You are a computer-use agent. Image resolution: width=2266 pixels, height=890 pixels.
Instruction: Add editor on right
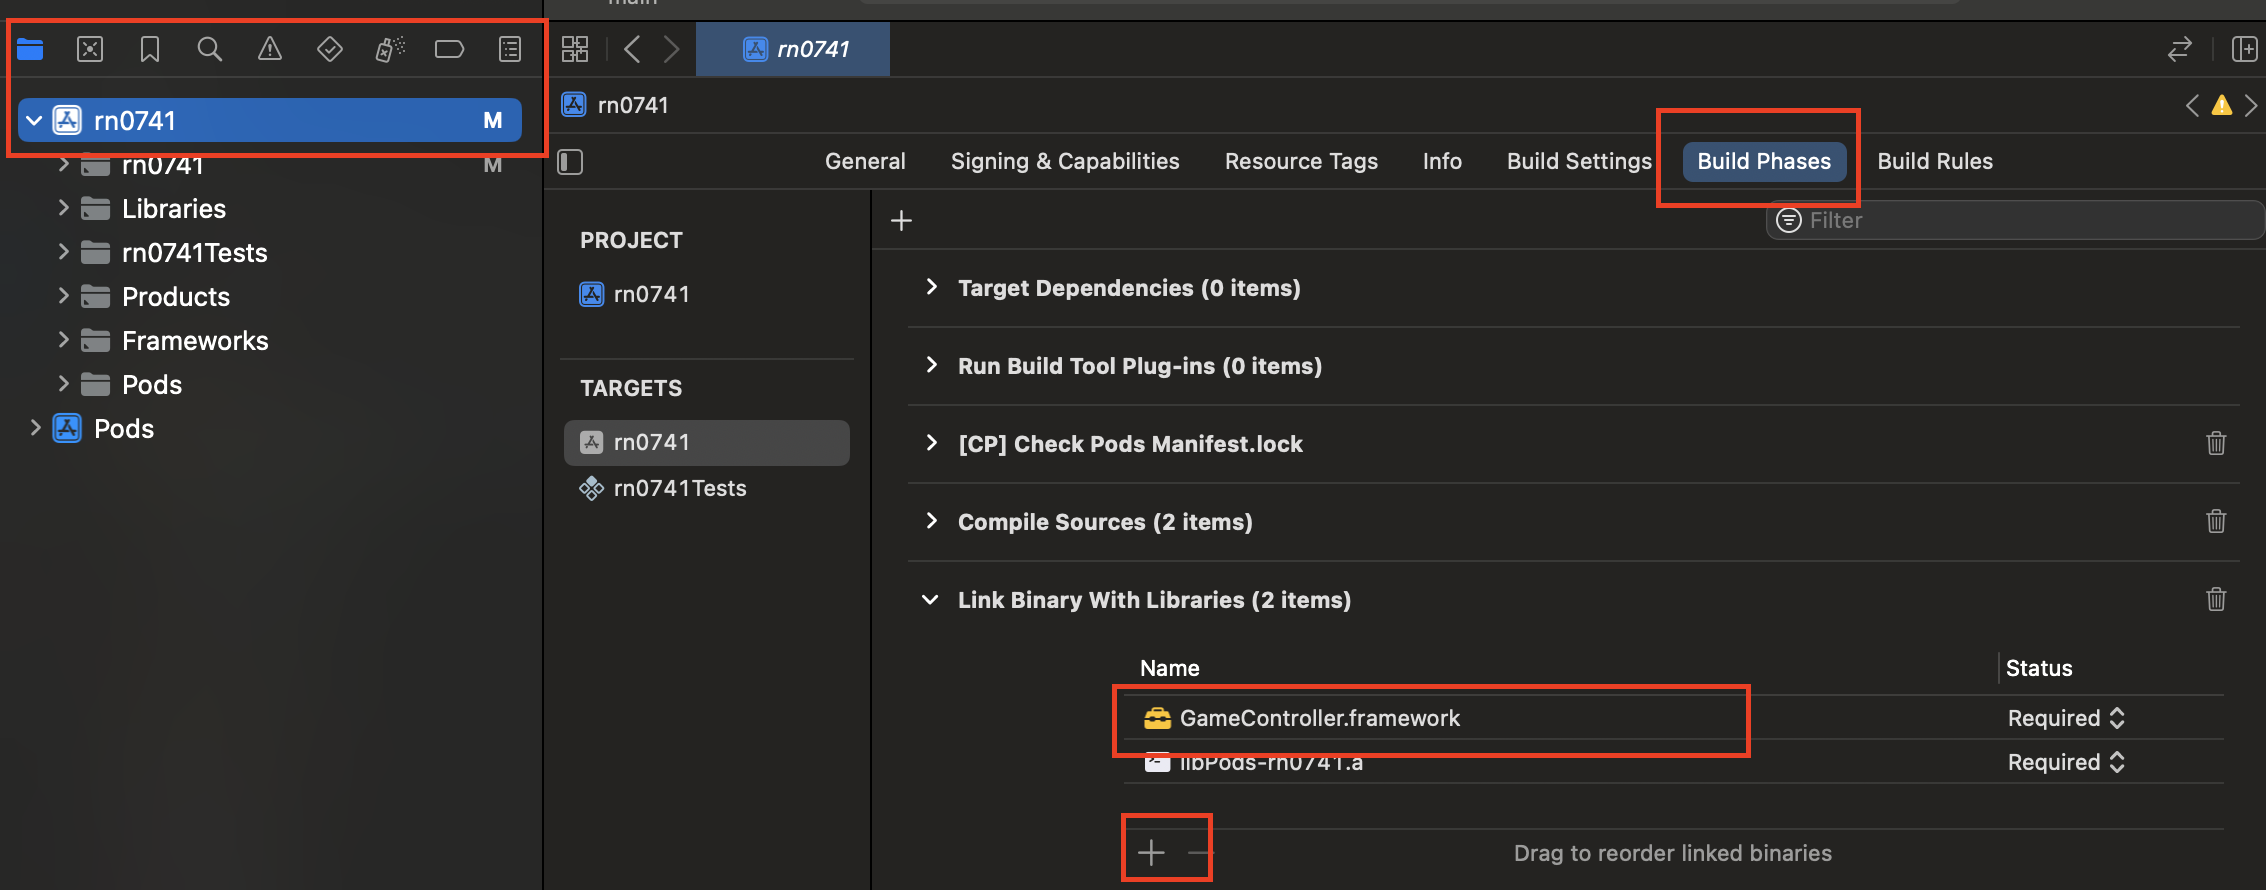coord(2245,49)
